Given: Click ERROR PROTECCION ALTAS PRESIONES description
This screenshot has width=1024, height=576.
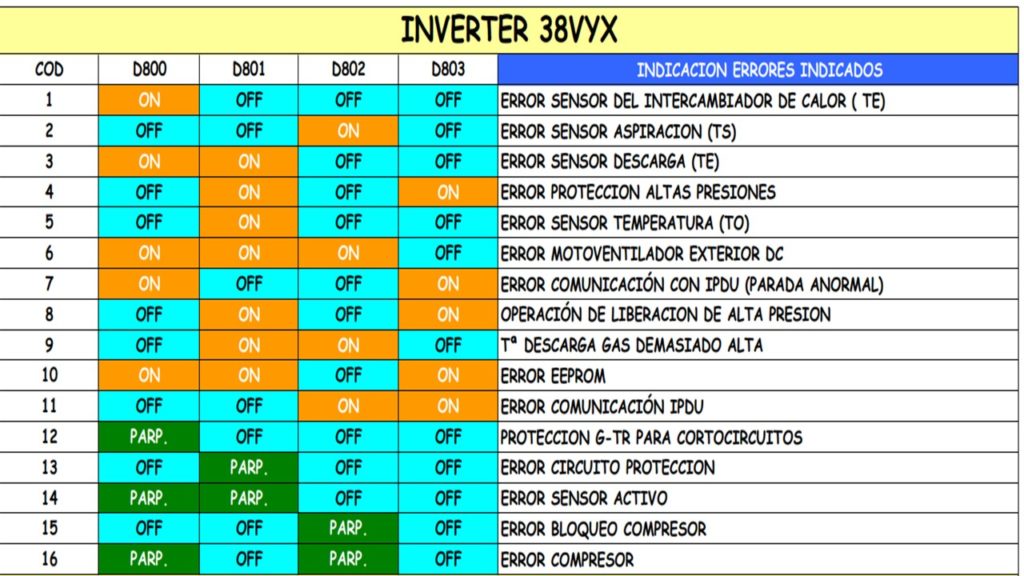Looking at the screenshot, I should pos(638,193).
